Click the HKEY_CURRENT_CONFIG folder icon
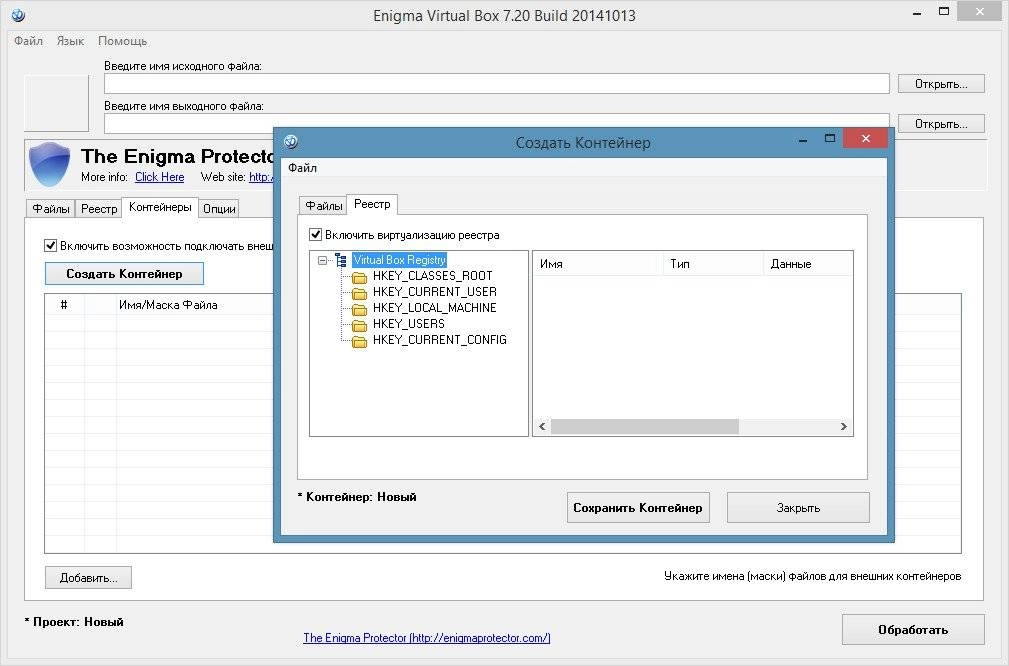This screenshot has height=666, width=1009. tap(359, 342)
